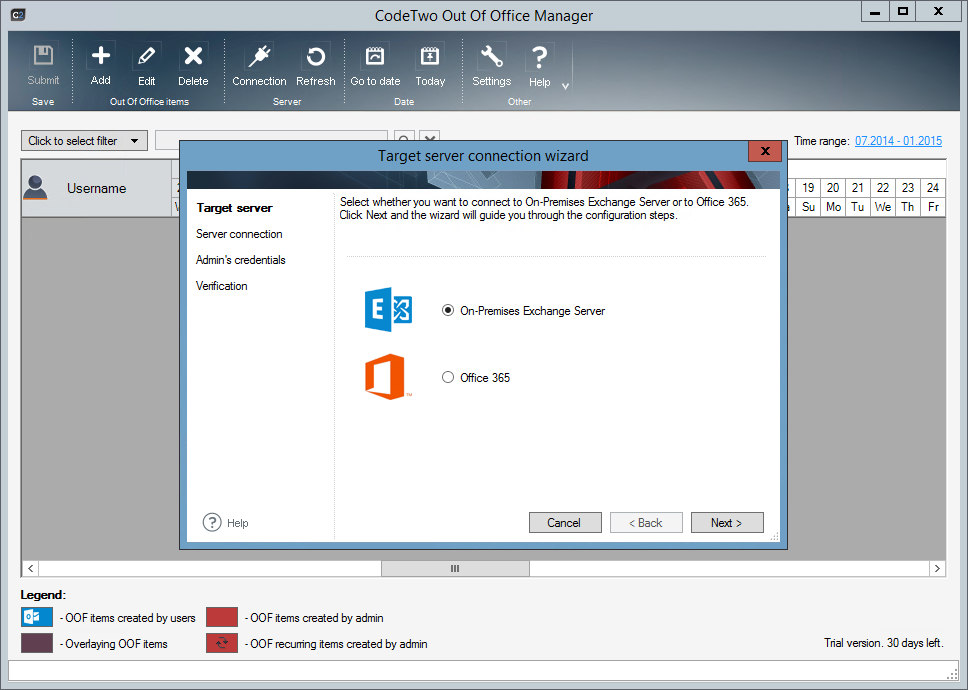Image resolution: width=968 pixels, height=690 pixels.
Task: Close the CodeTwo Out Of Office Manager window
Action: pos(938,12)
